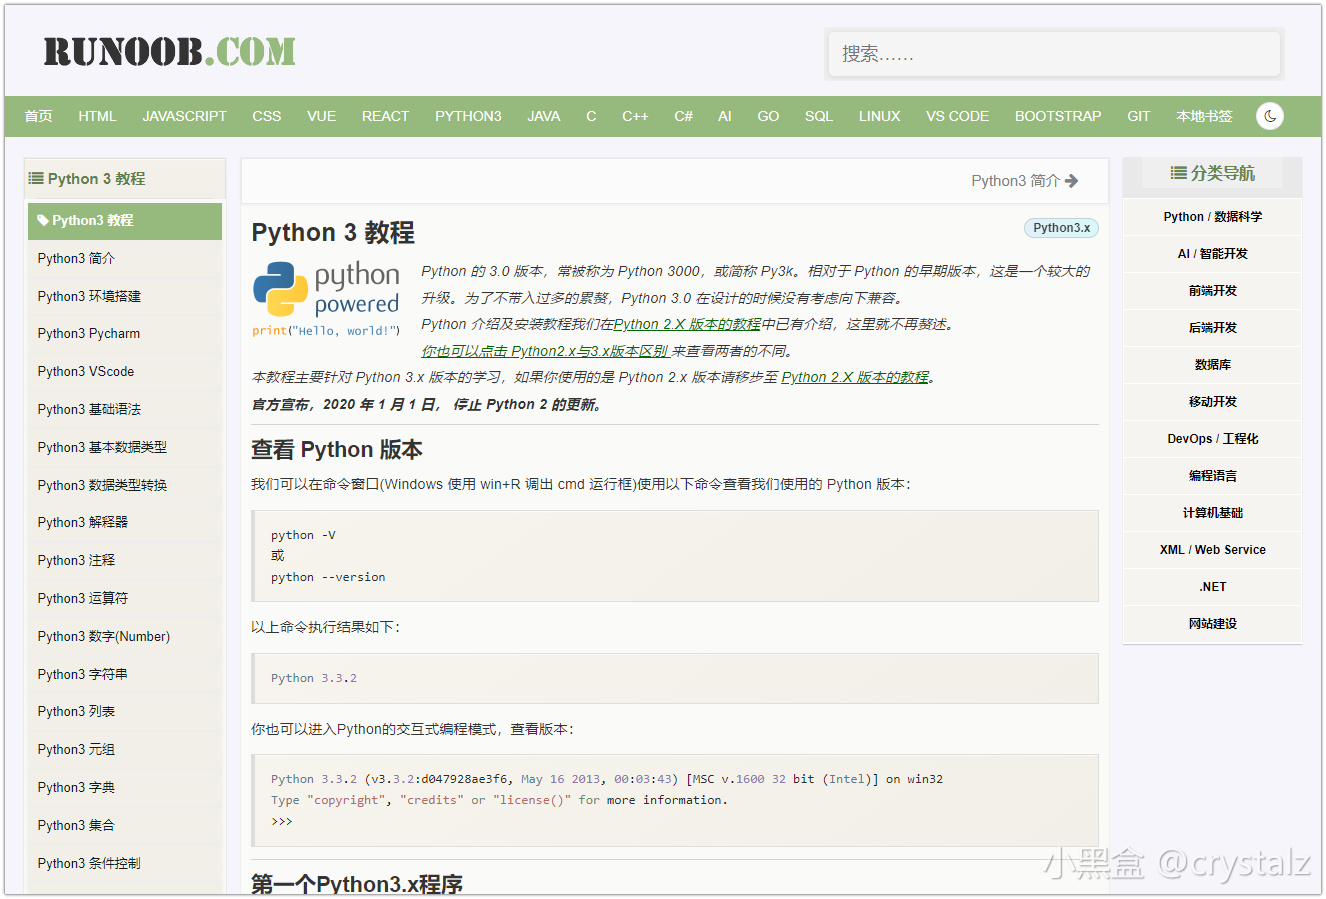Open the C++ nav item
Screen dimensions: 1326x899
point(635,116)
